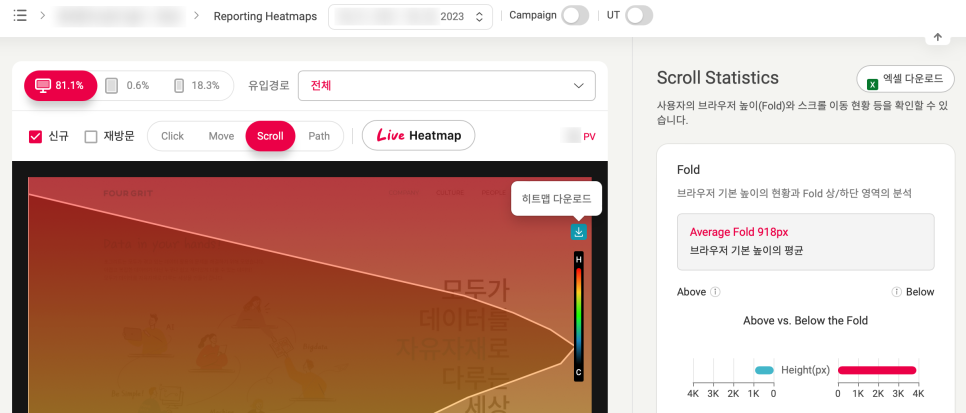Viewport: 966px width, 413px height.
Task: Open the 유입경로 전체 dropdown
Action: point(447,86)
